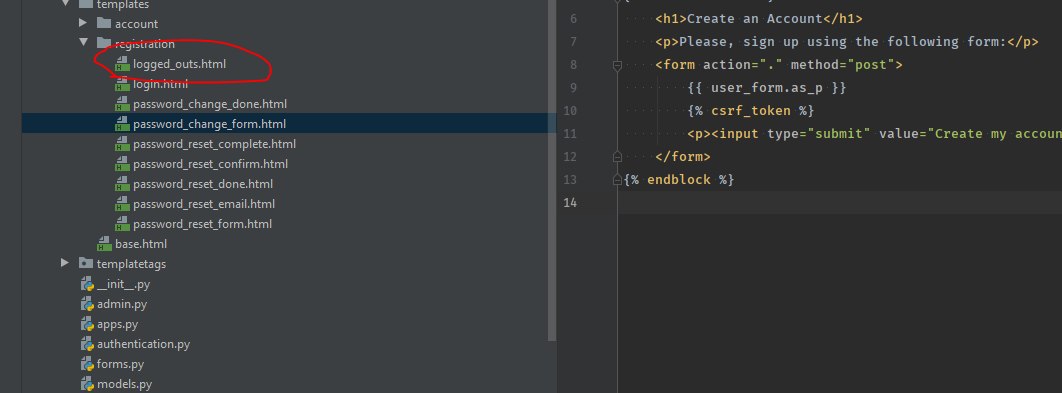The height and width of the screenshot is (393, 1062).
Task: Expand the templatetags folder arrow
Action: [x=65, y=263]
